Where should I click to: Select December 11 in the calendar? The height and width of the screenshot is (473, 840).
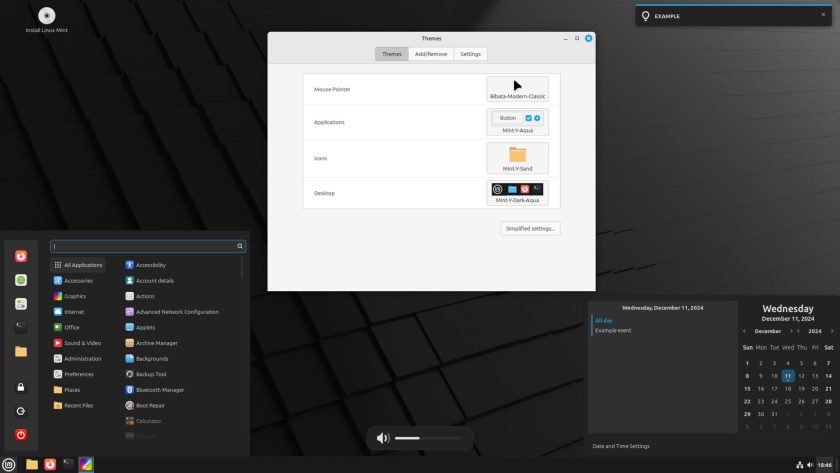(788, 376)
